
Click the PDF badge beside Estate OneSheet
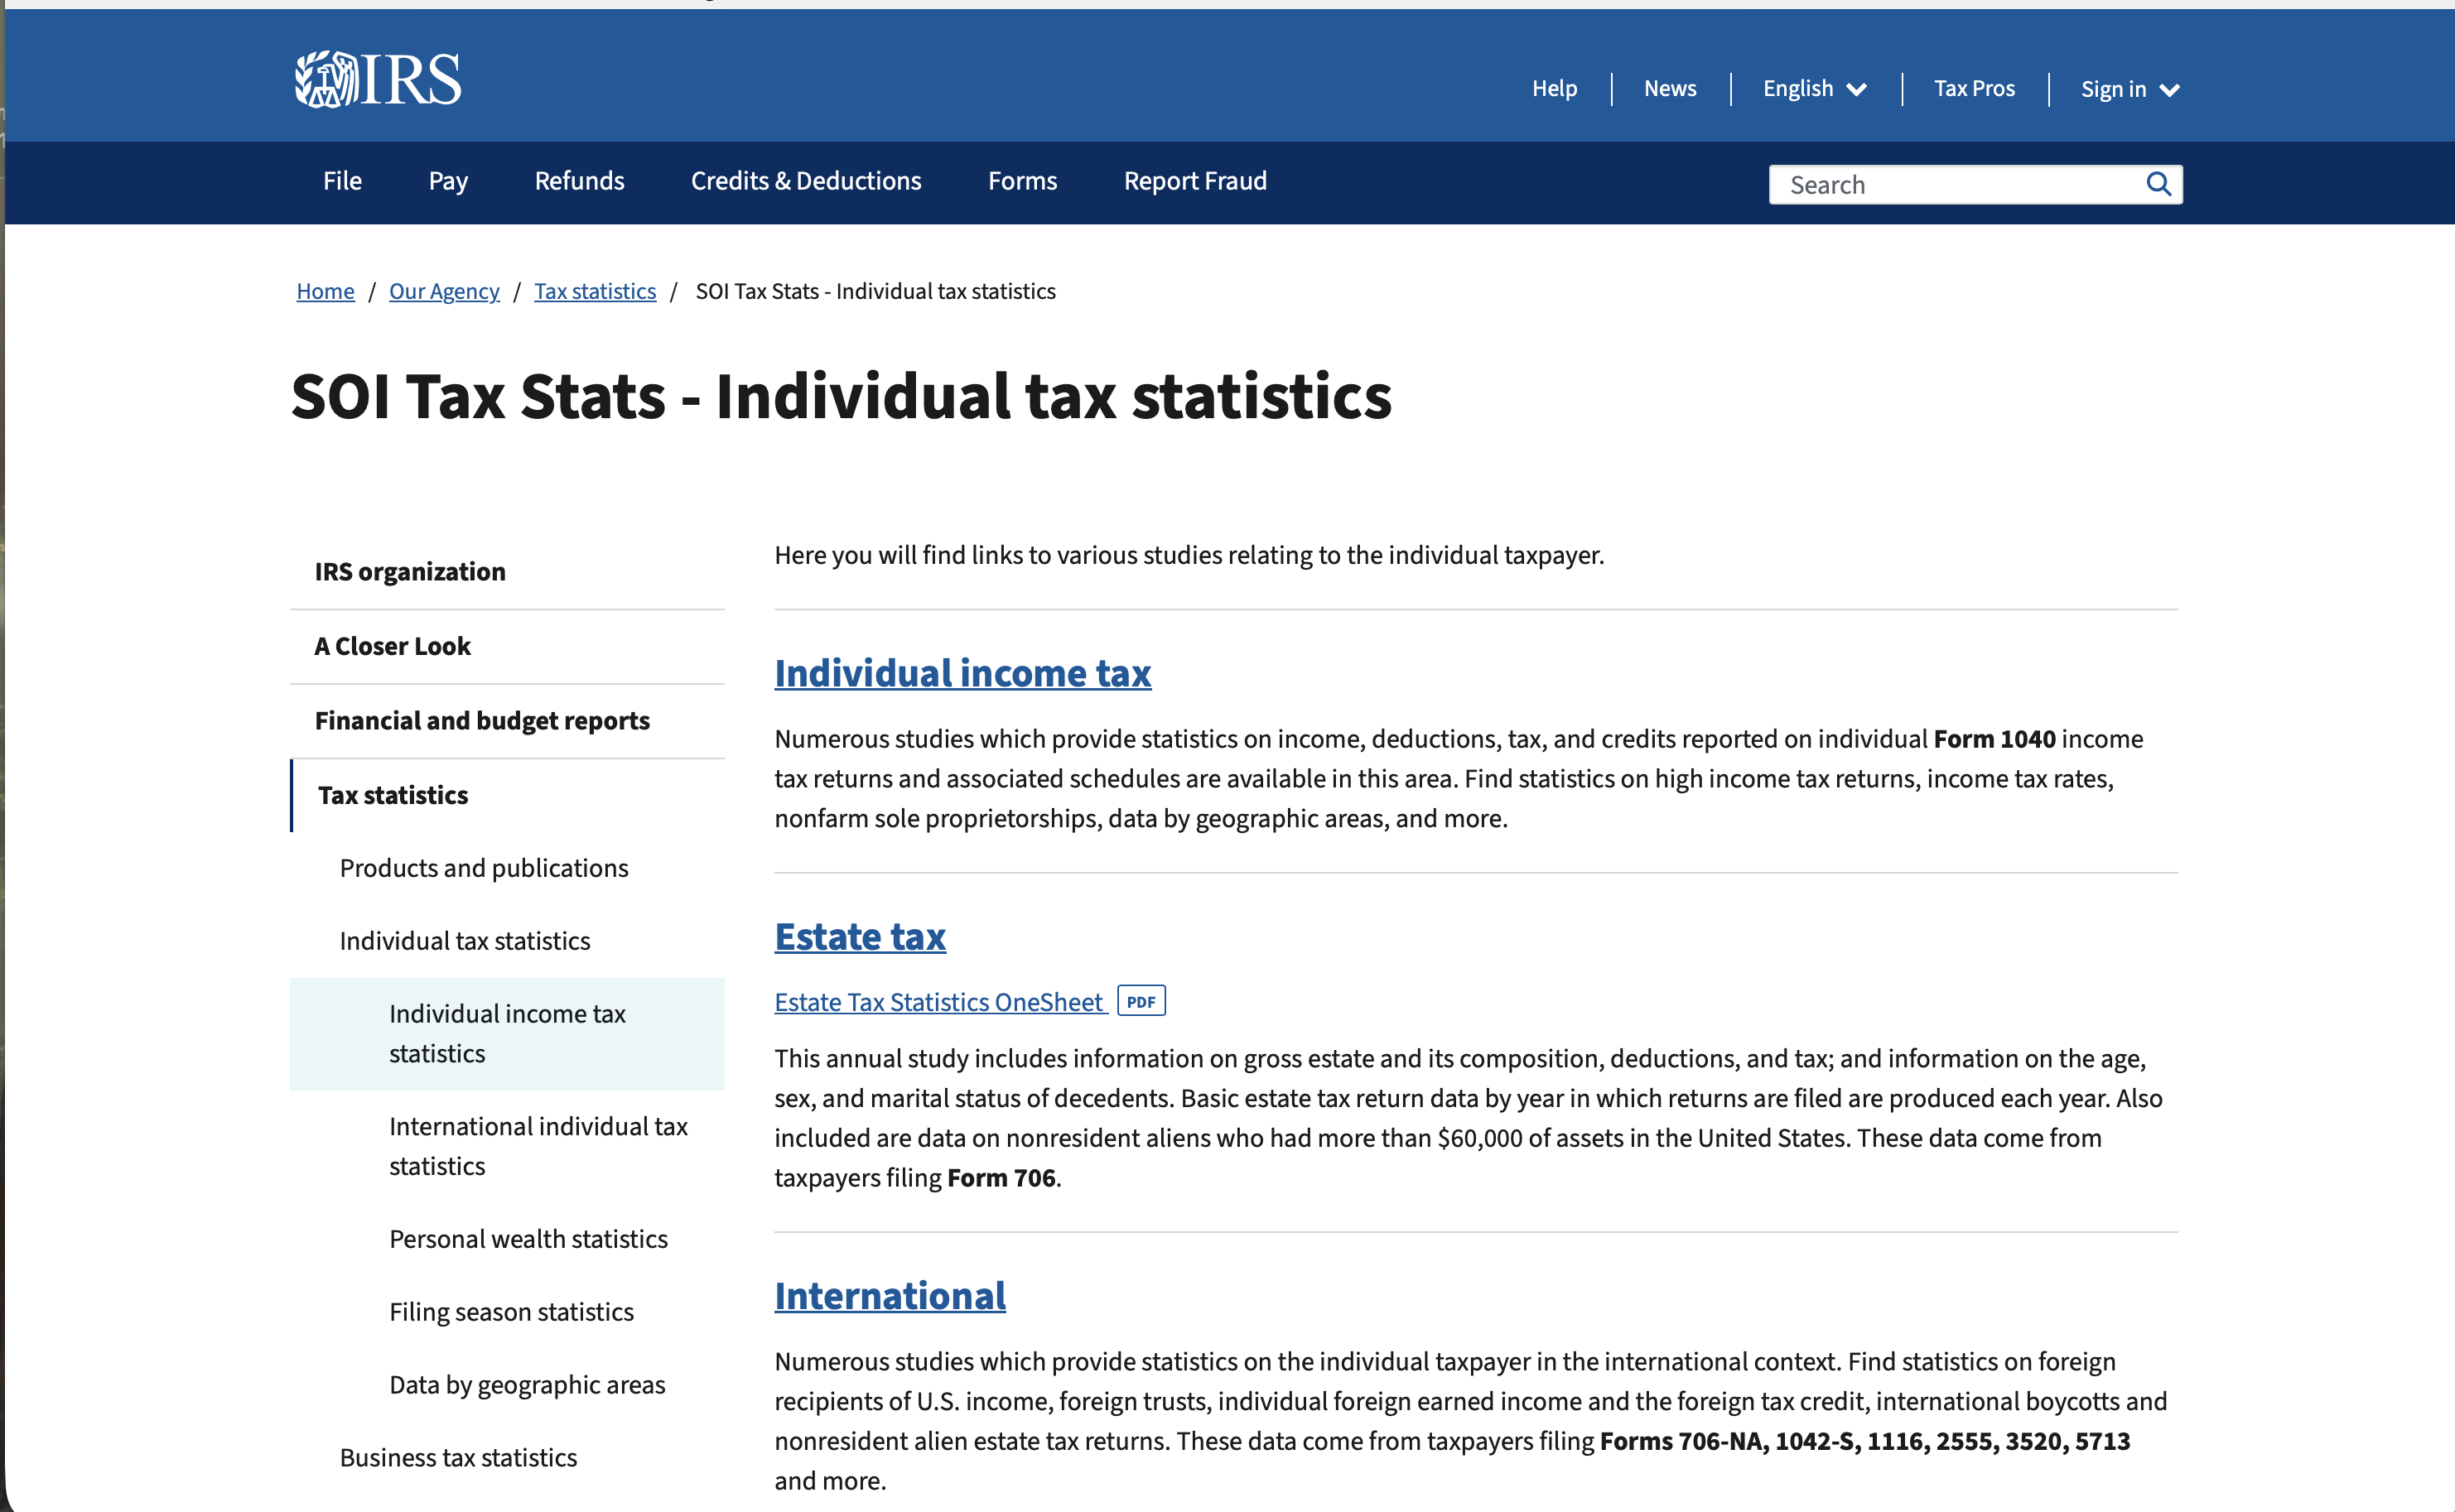click(x=1140, y=1002)
